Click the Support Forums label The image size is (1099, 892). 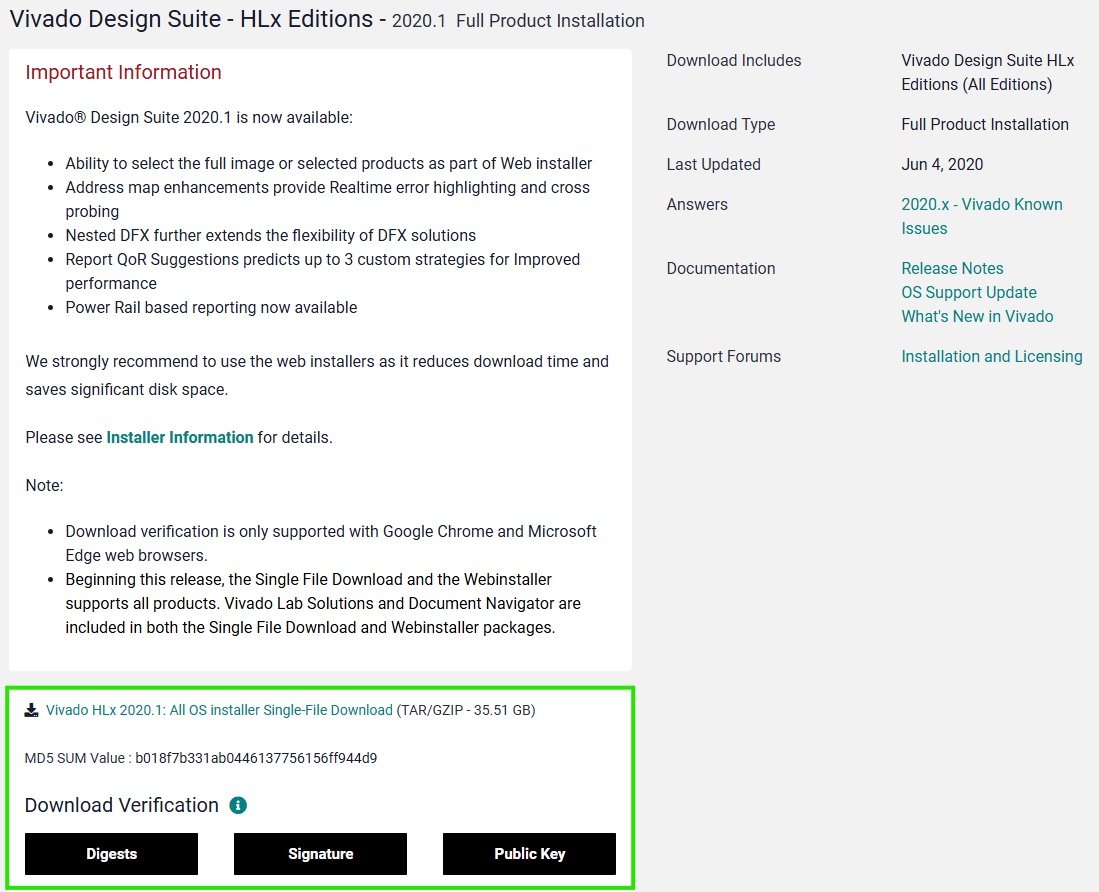click(x=723, y=356)
